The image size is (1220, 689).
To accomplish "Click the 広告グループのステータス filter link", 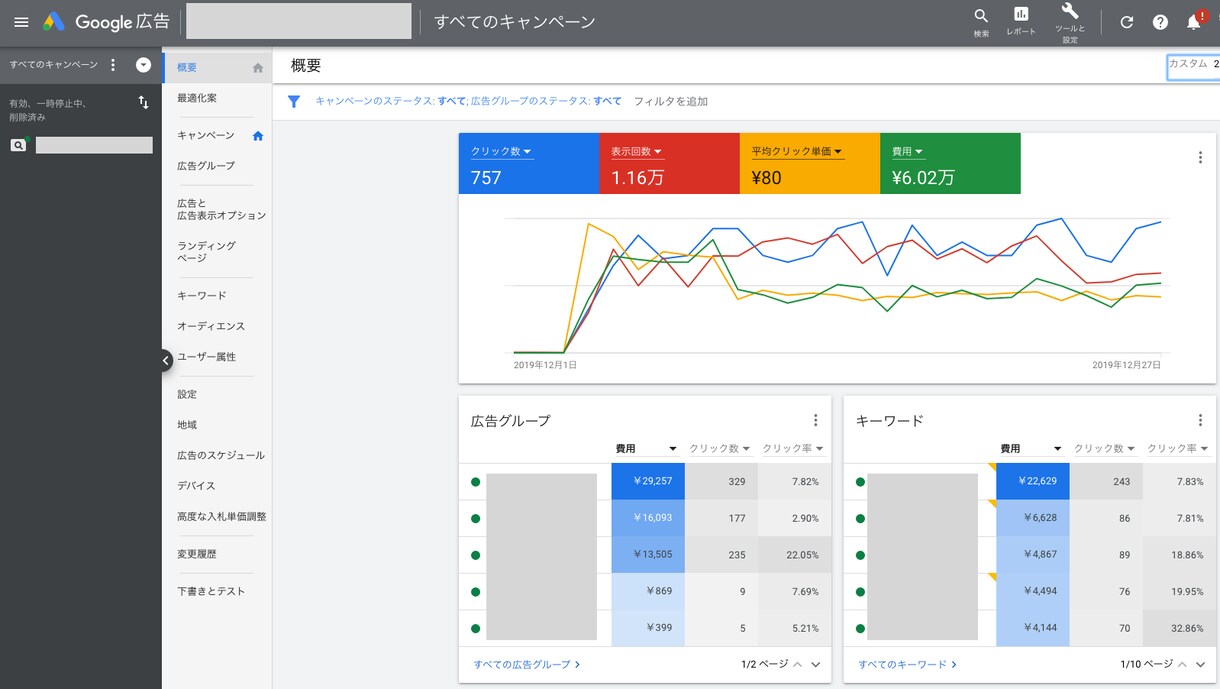I will pyautogui.click(x=546, y=101).
